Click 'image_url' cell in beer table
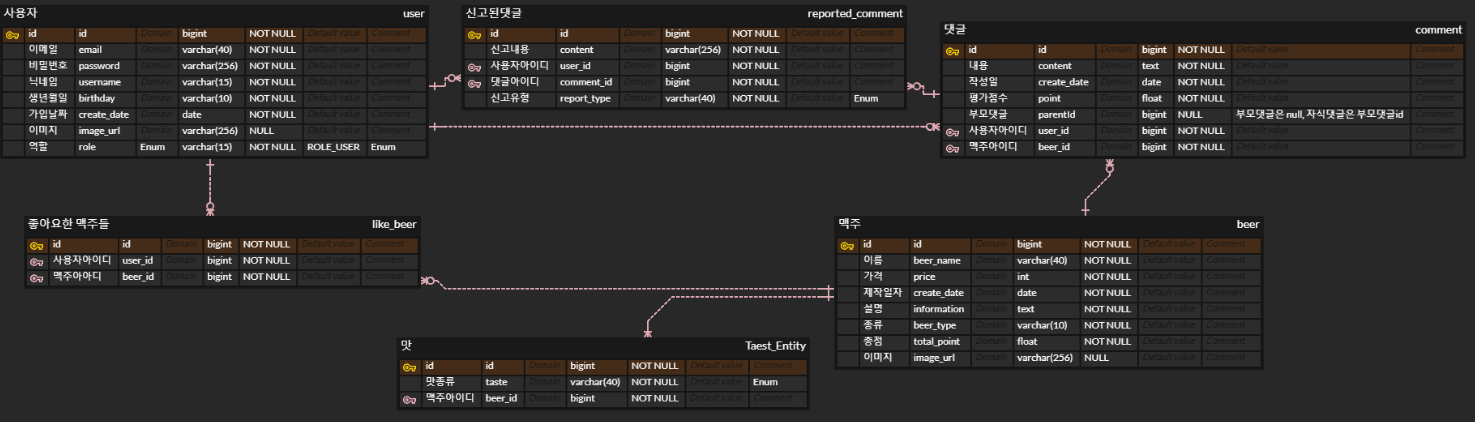Screen dimensions: 1475x422 [941, 357]
